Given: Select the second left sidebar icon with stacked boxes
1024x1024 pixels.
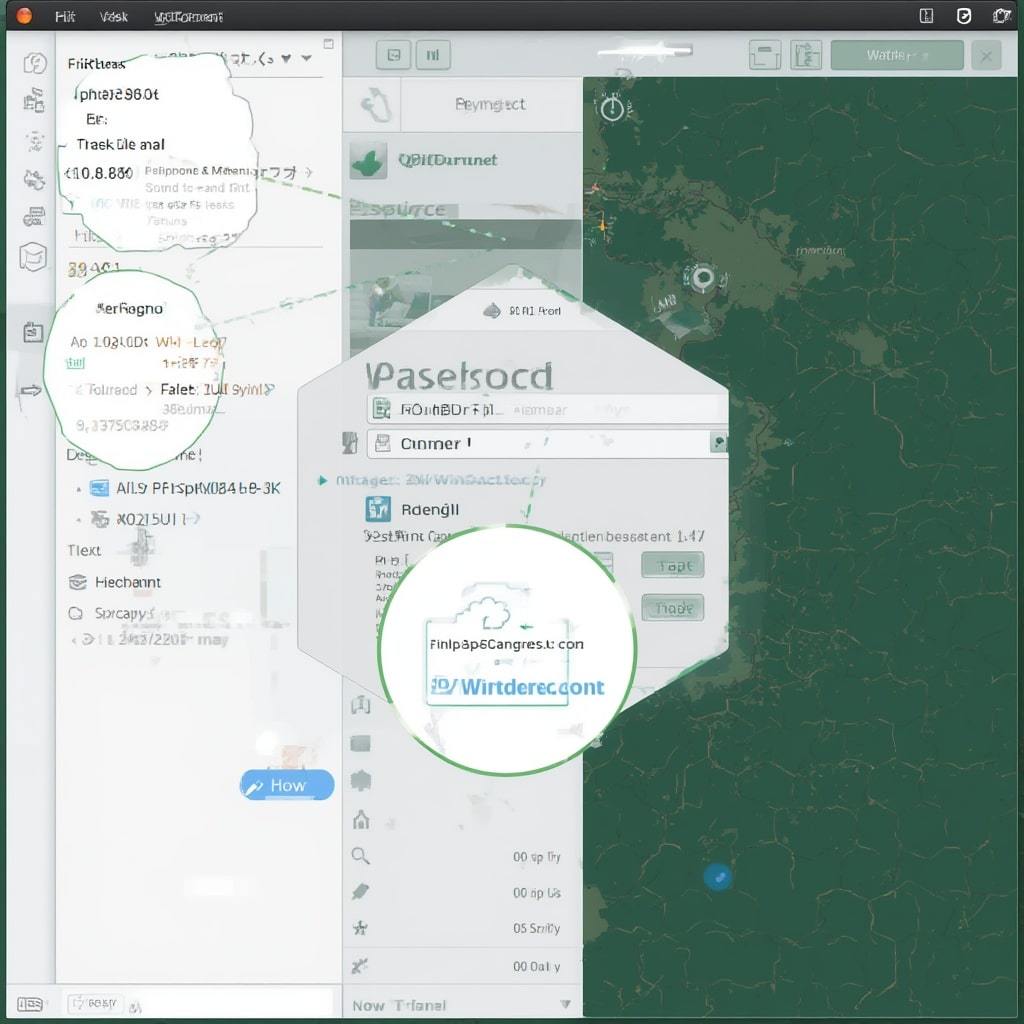Looking at the screenshot, I should [x=34, y=100].
